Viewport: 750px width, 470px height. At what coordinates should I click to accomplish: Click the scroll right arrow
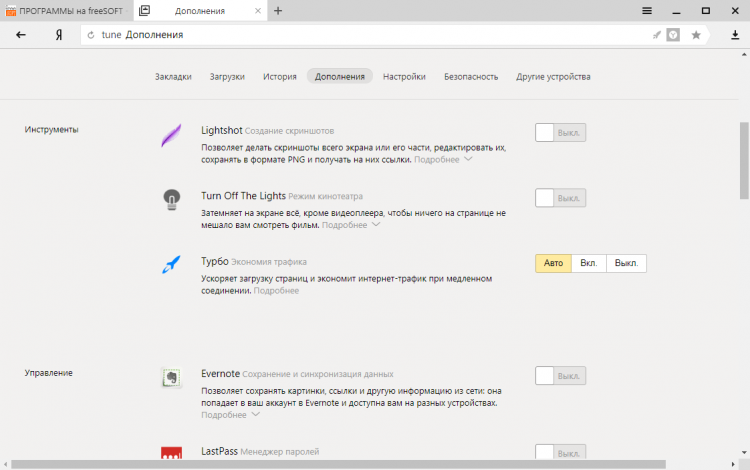click(733, 464)
